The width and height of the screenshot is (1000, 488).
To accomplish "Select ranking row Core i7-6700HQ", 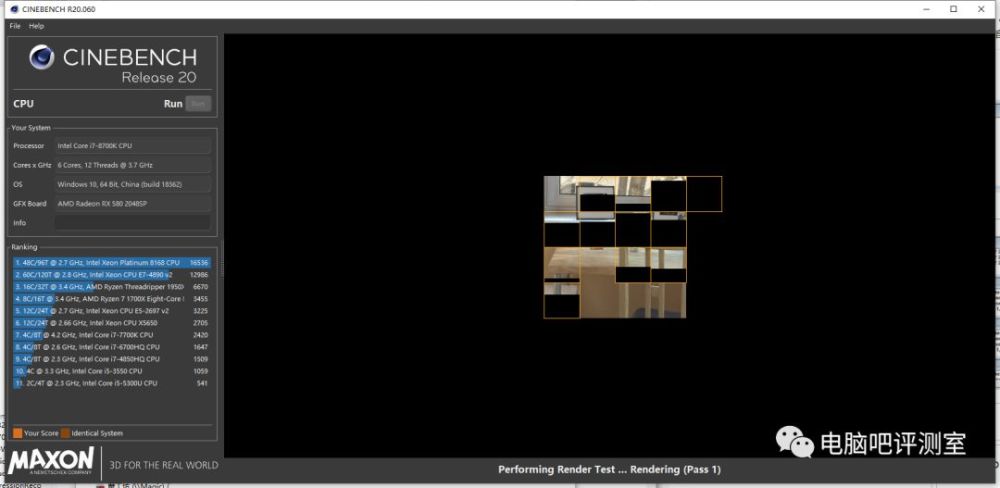I will coord(112,347).
